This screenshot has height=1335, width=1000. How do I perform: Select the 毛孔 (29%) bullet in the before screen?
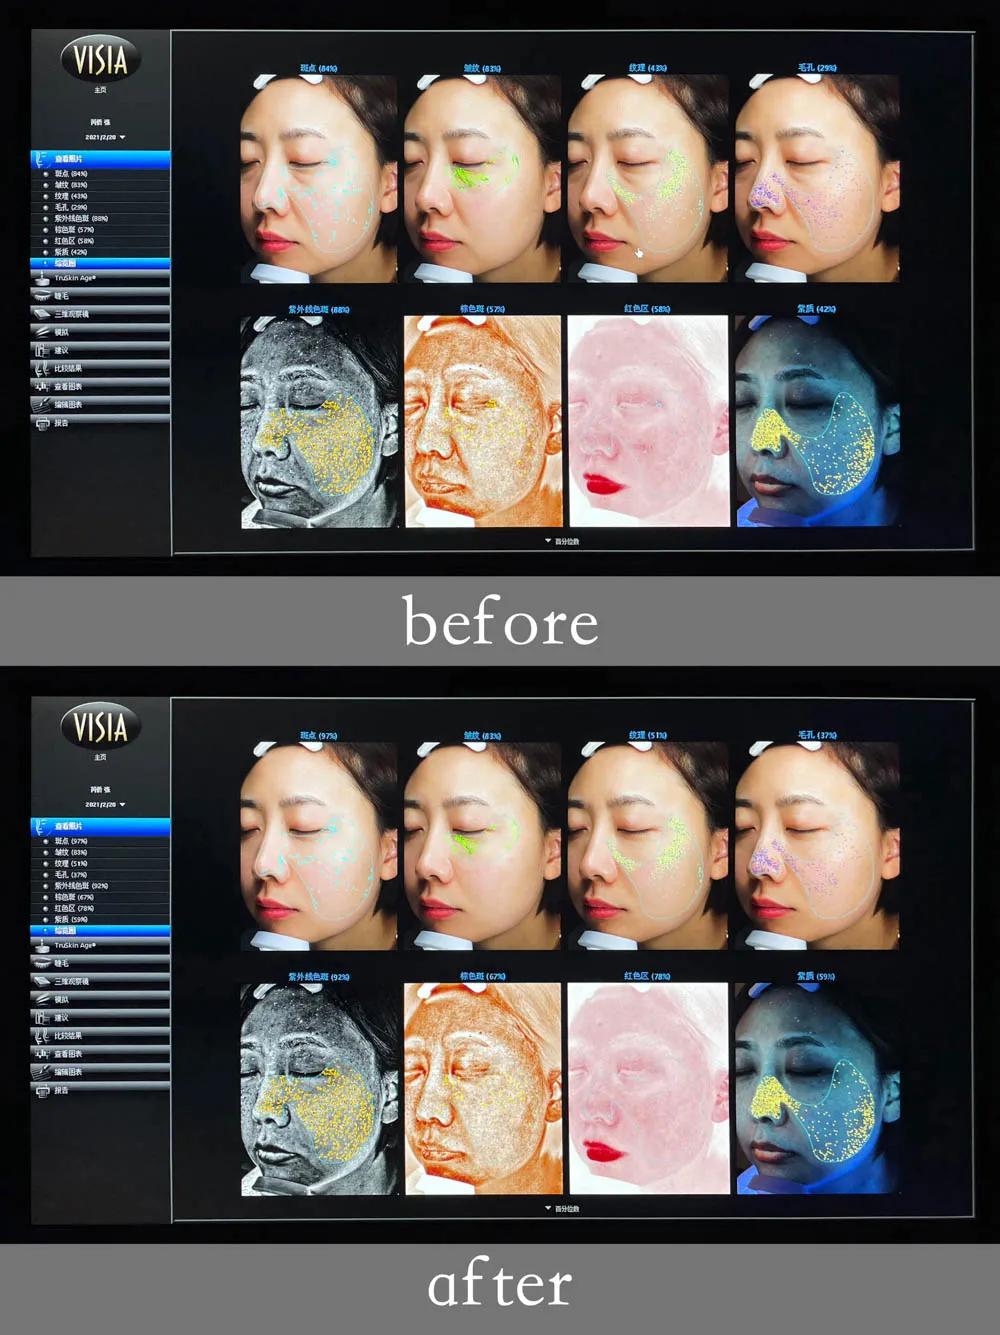(46, 207)
